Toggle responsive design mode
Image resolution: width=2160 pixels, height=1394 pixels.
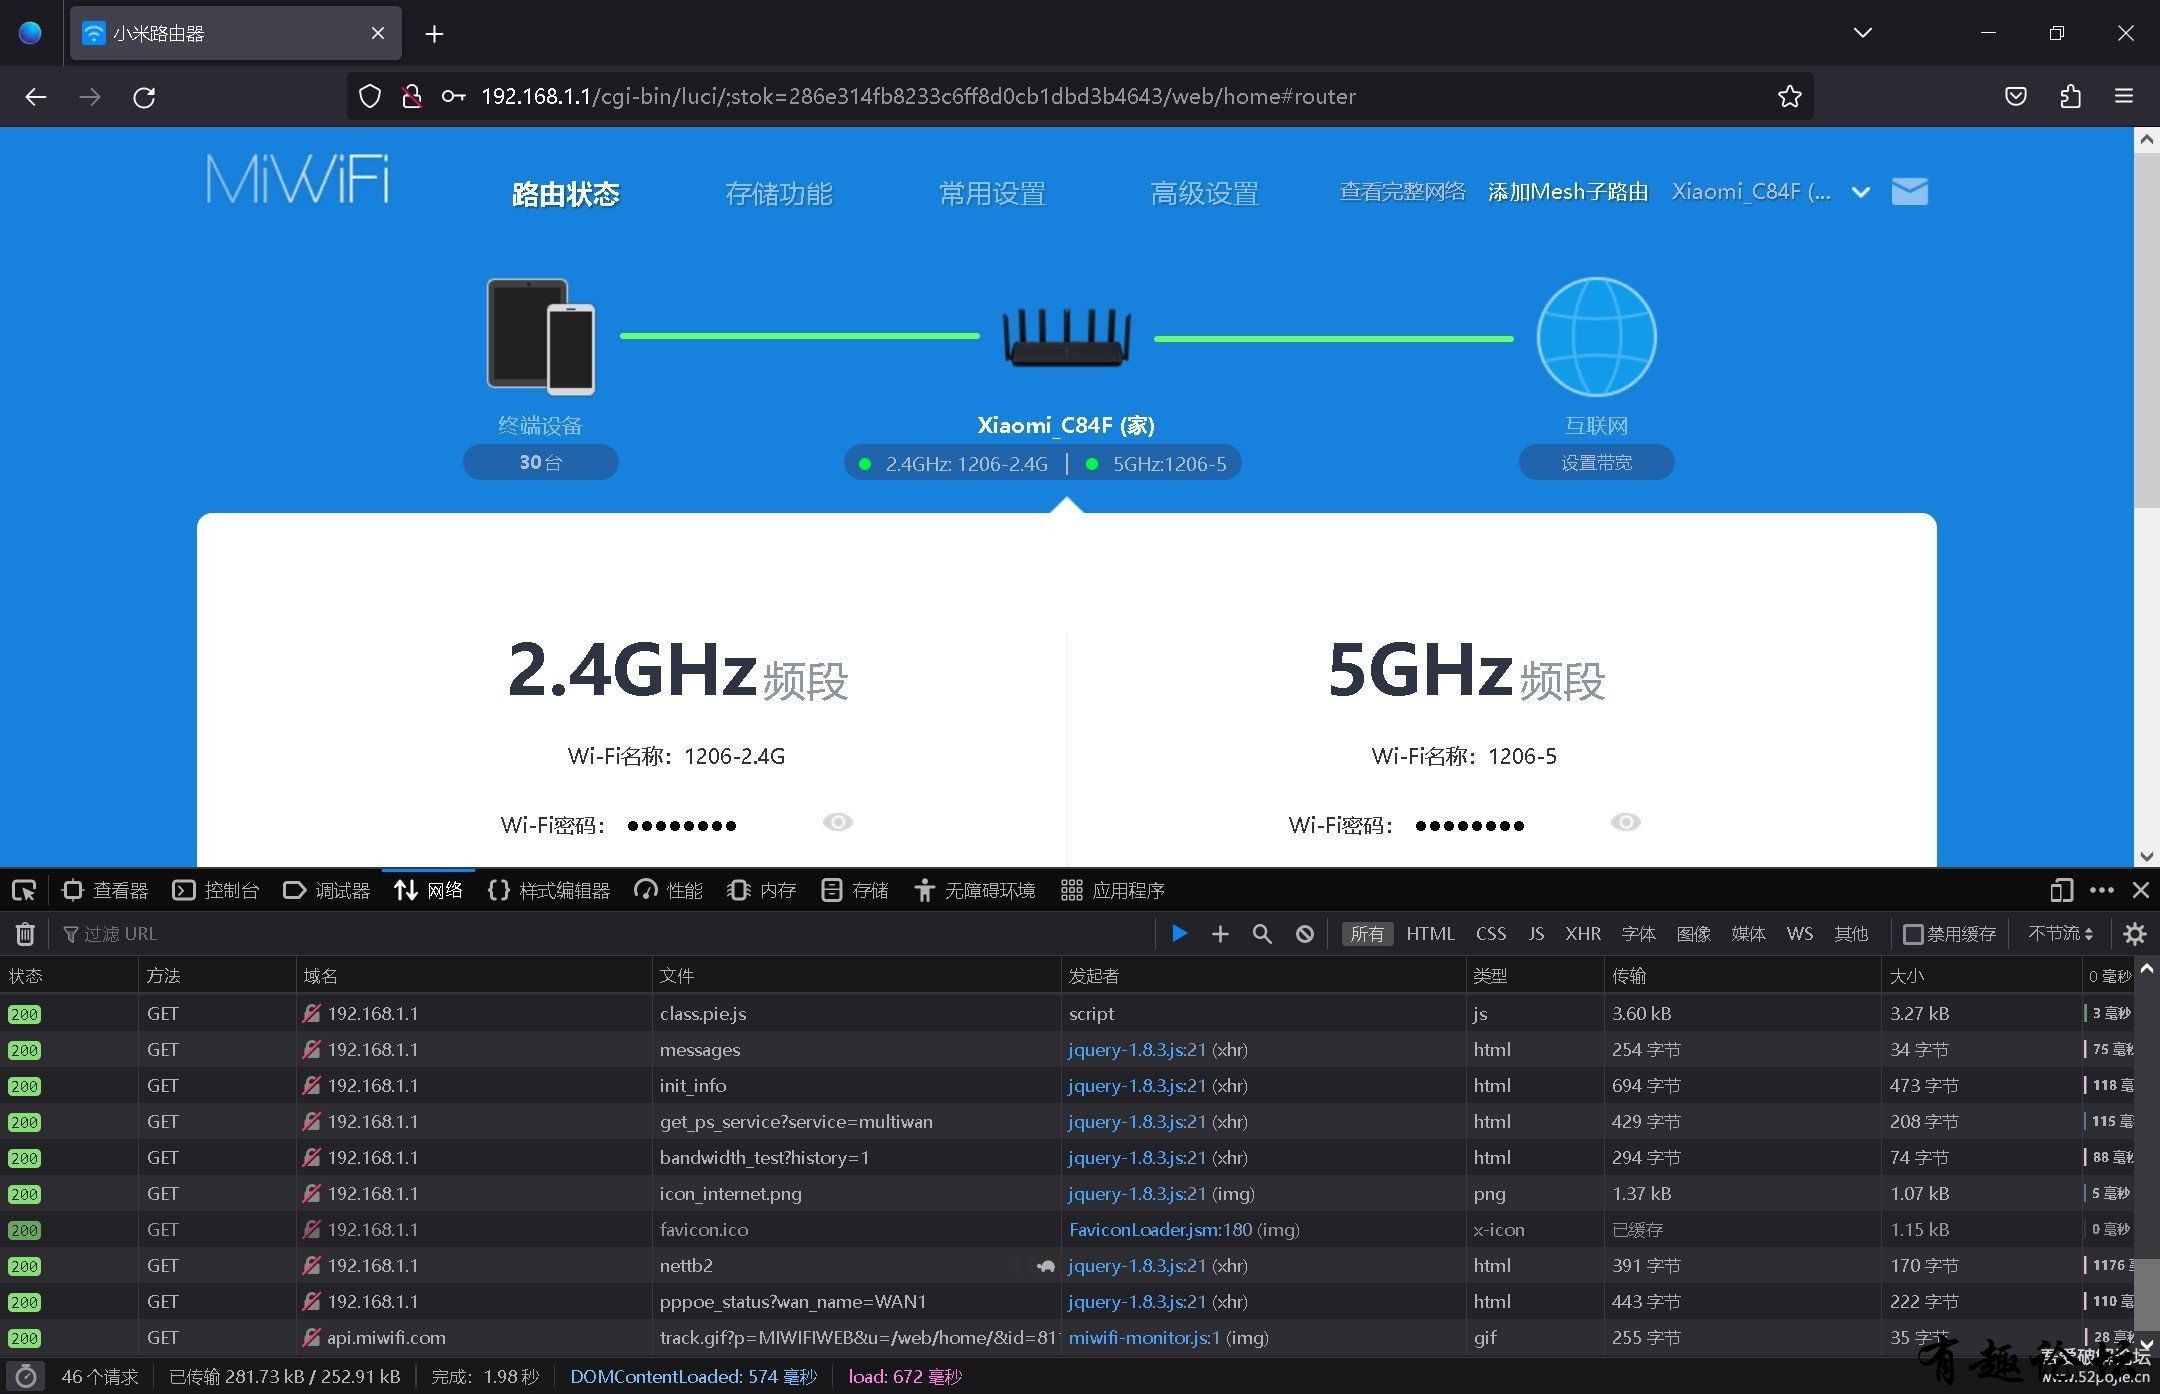click(2061, 890)
